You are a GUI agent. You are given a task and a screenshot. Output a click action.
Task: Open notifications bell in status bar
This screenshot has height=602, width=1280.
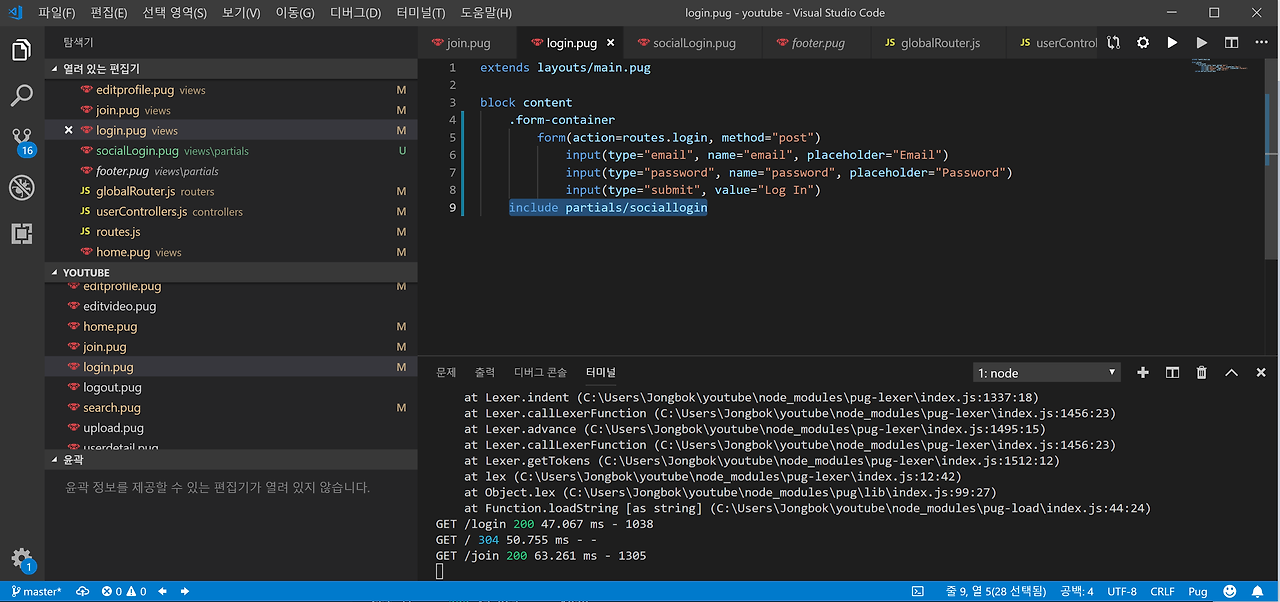coord(1260,591)
